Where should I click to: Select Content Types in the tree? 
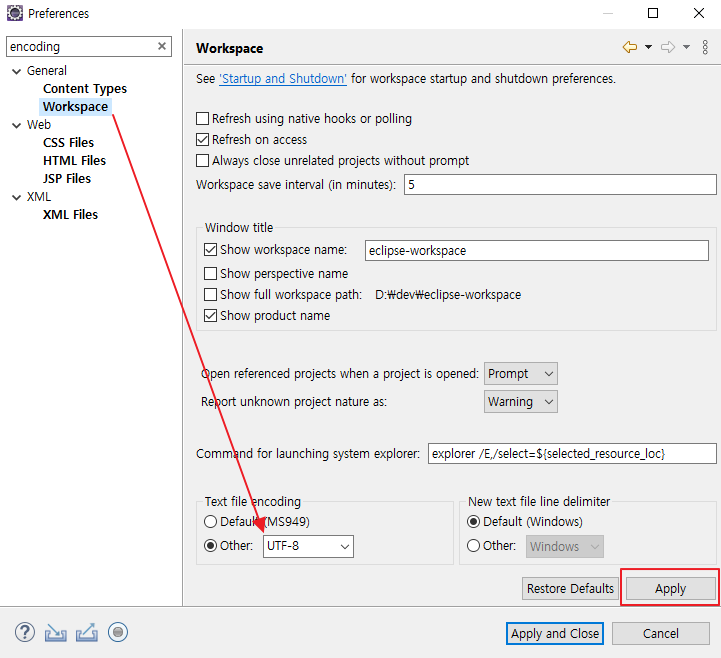point(85,89)
